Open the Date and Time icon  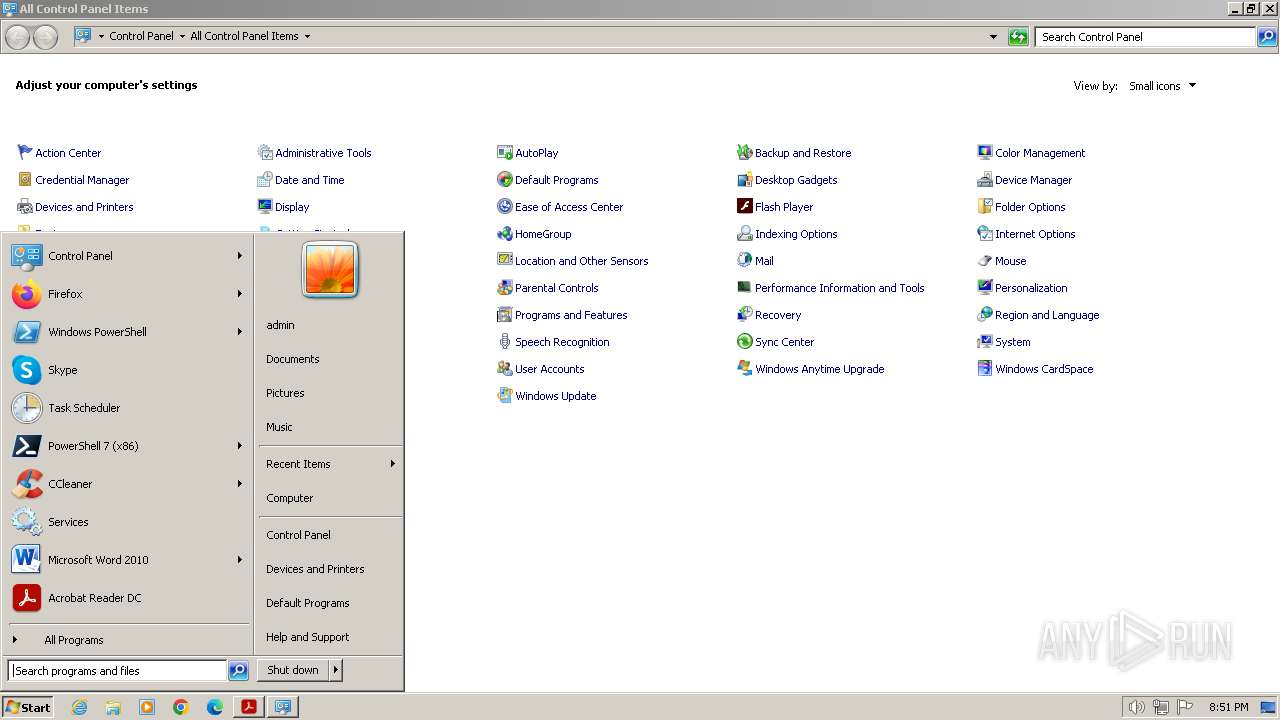click(x=265, y=180)
